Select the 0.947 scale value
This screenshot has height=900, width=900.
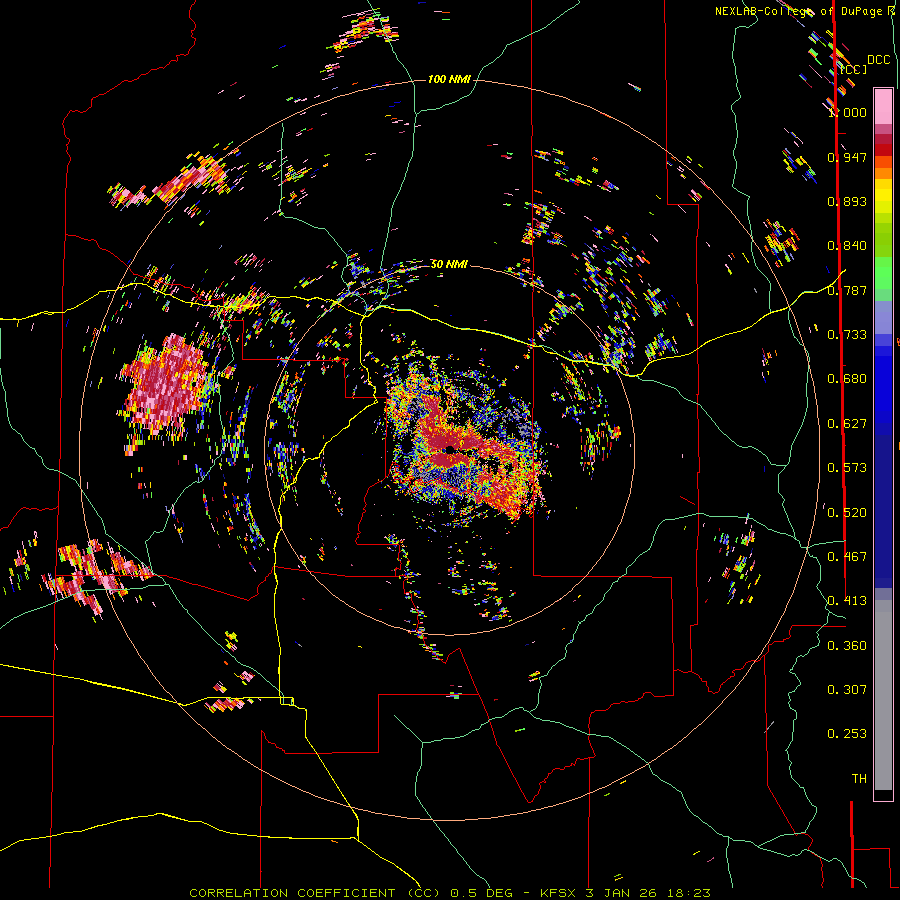847,157
